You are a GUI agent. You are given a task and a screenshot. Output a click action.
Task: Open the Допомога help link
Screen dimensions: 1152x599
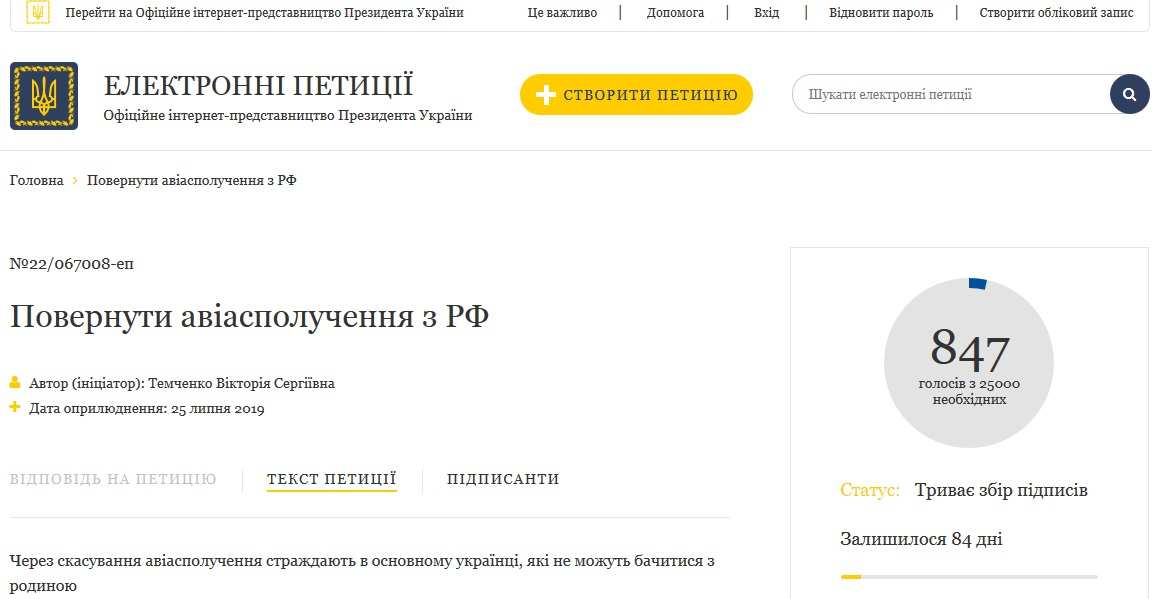coord(675,13)
